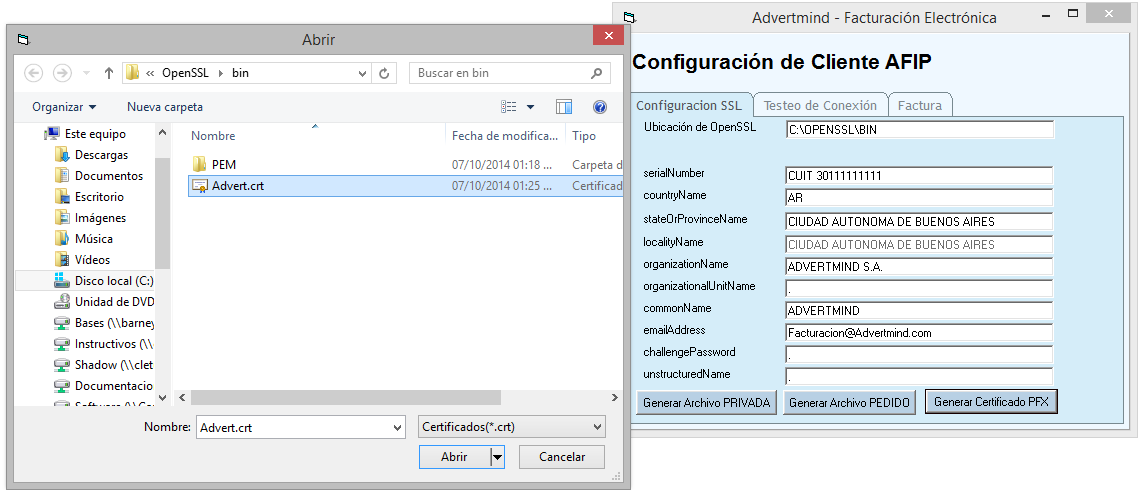Viewport: 1140px width, 490px height.
Task: Click the search magnifier icon
Action: (596, 73)
